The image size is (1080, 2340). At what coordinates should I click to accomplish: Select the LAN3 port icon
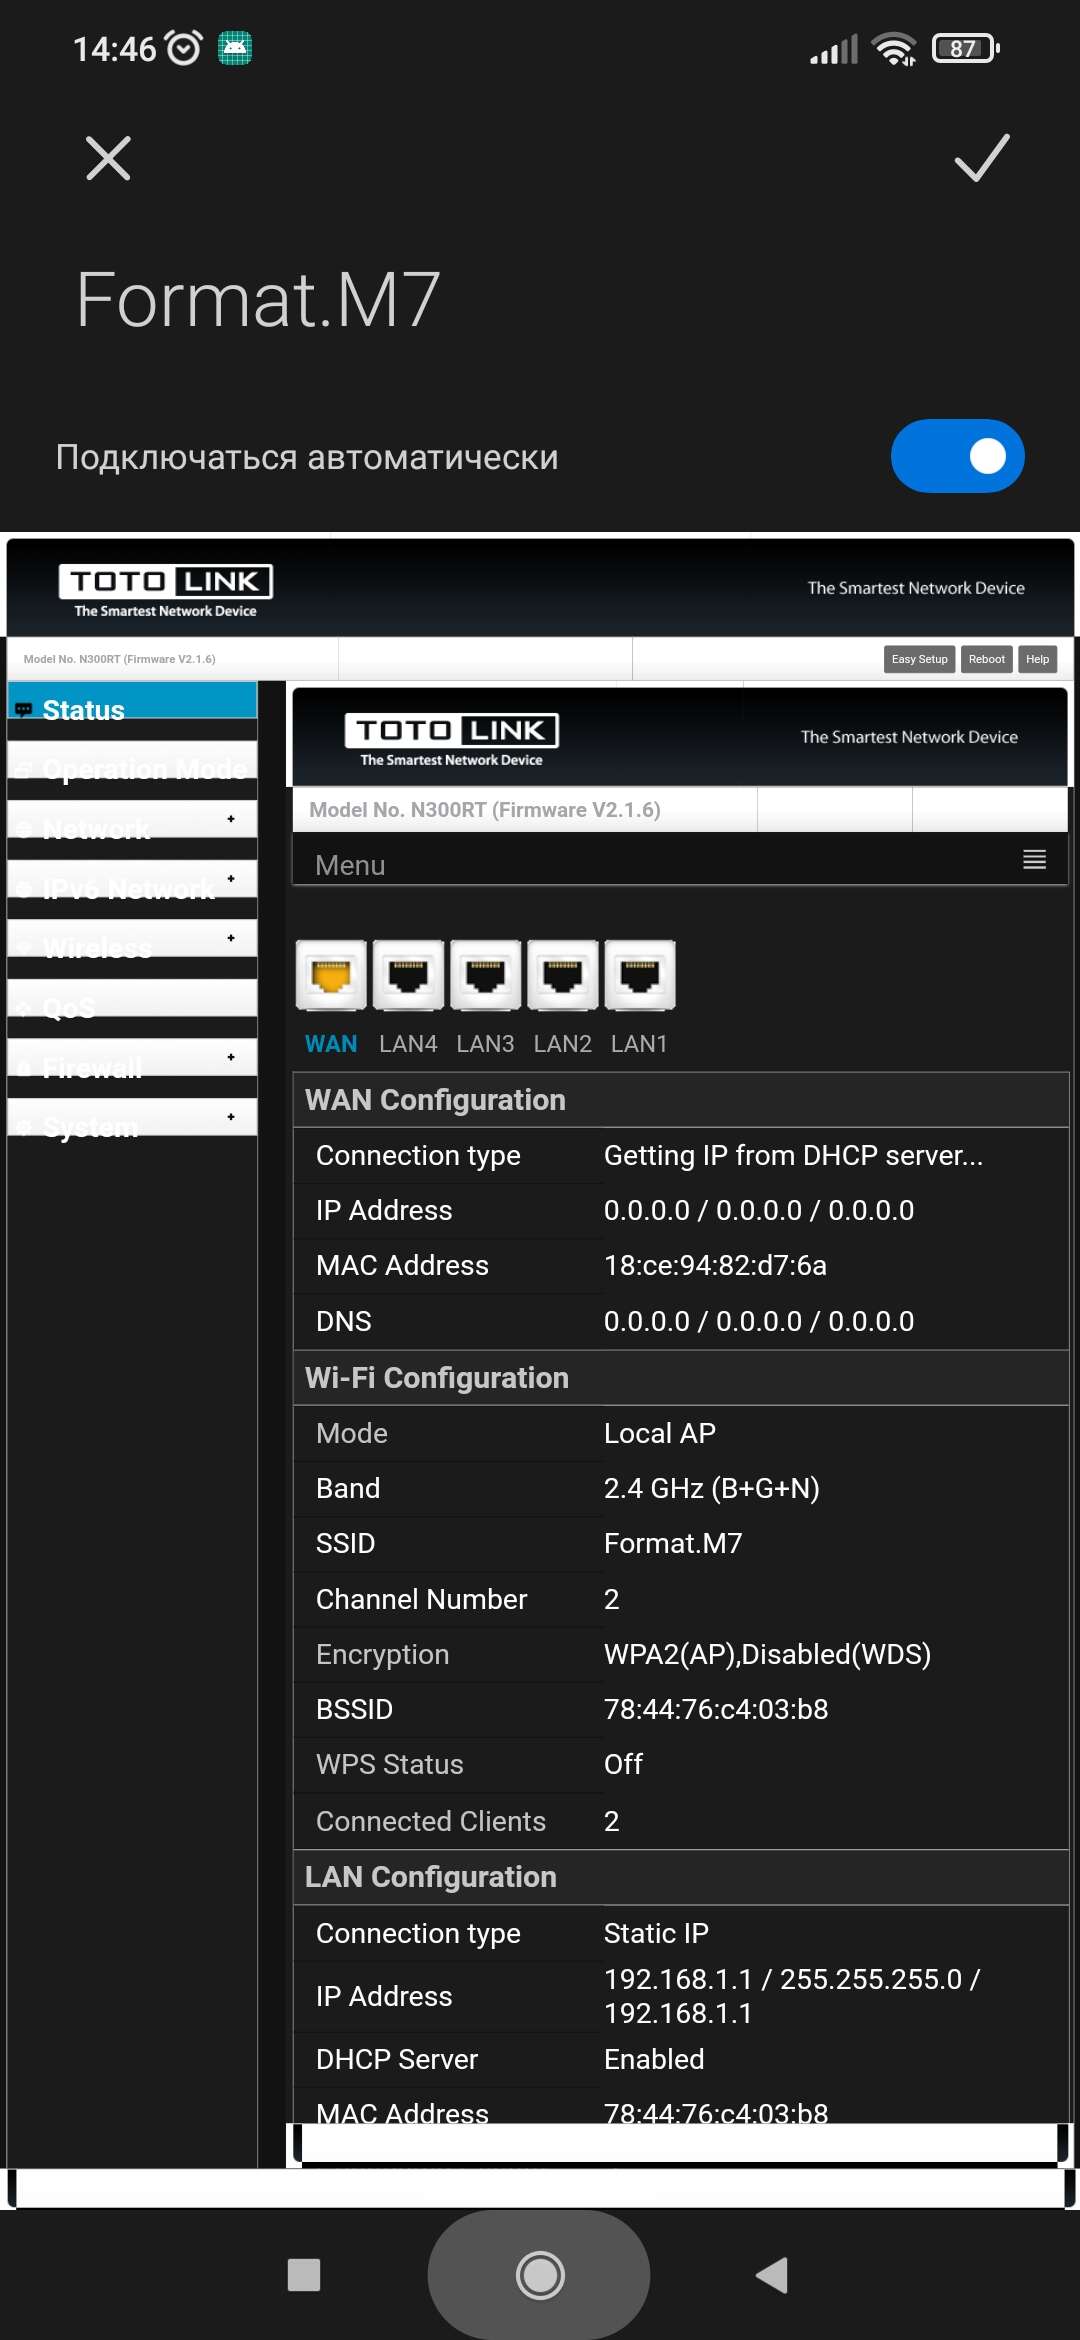point(485,975)
